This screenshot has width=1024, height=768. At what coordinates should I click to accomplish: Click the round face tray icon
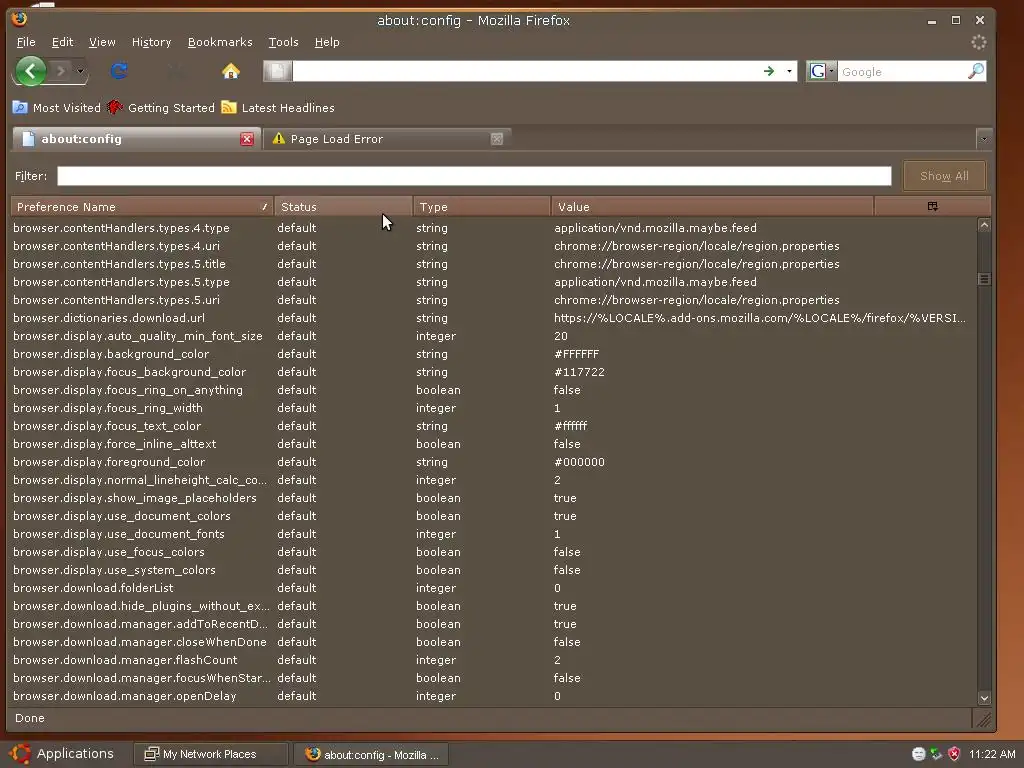[918, 754]
